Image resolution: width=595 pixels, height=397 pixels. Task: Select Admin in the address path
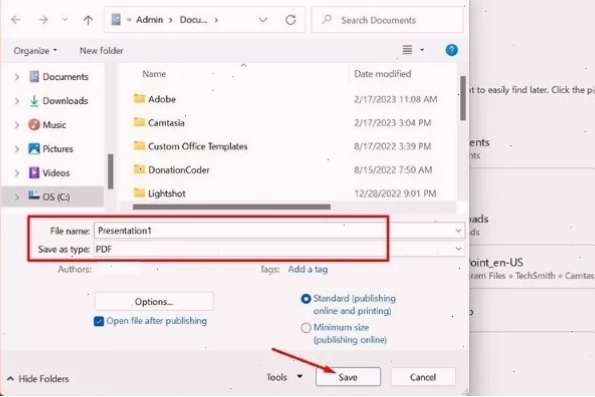[150, 20]
